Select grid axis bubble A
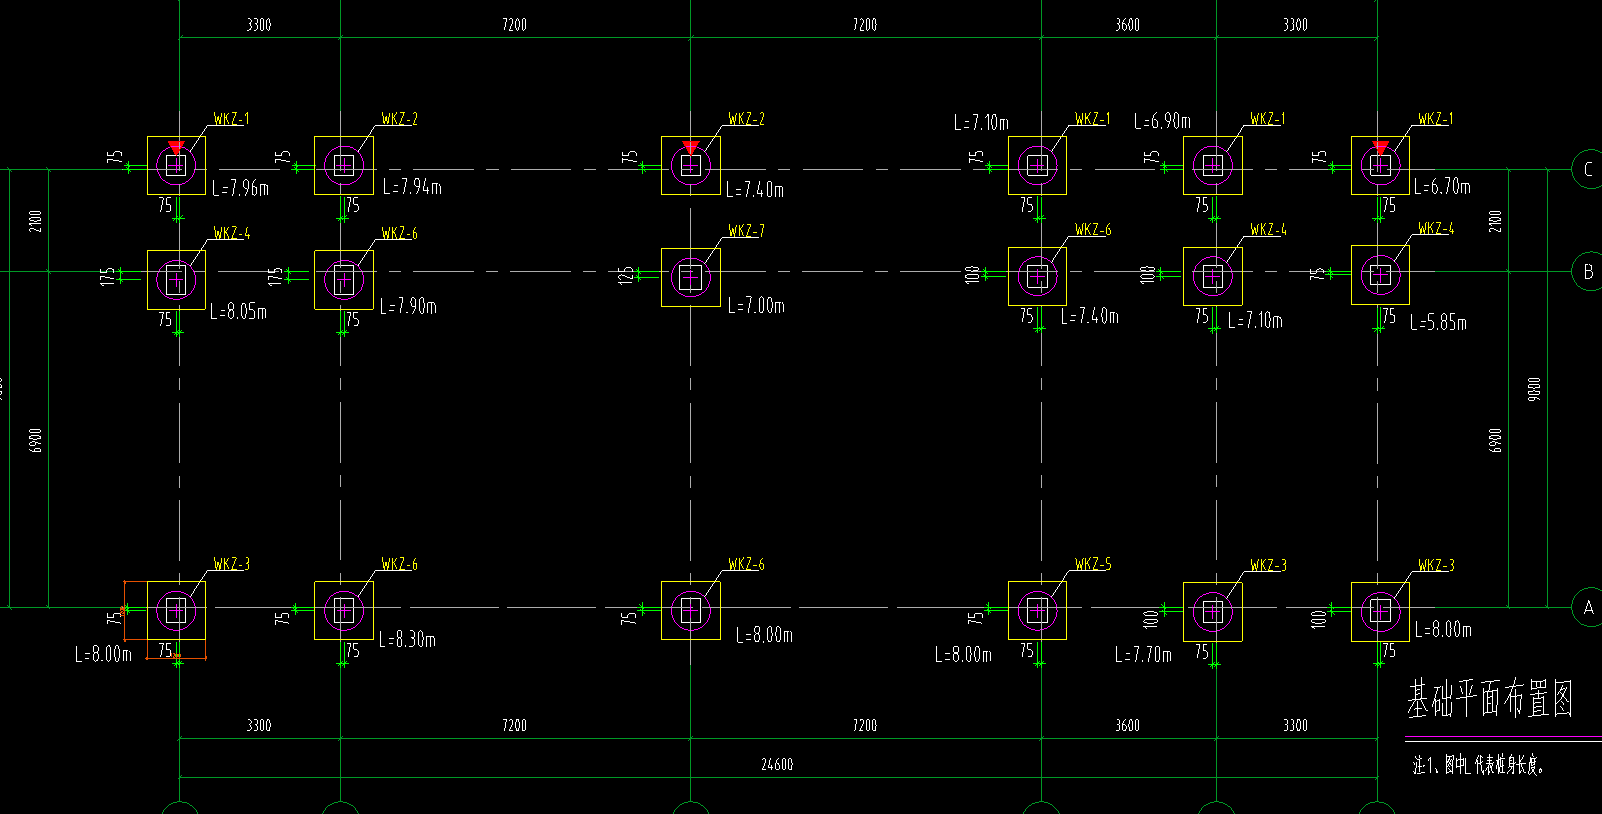1602x814 pixels. [x=1587, y=607]
